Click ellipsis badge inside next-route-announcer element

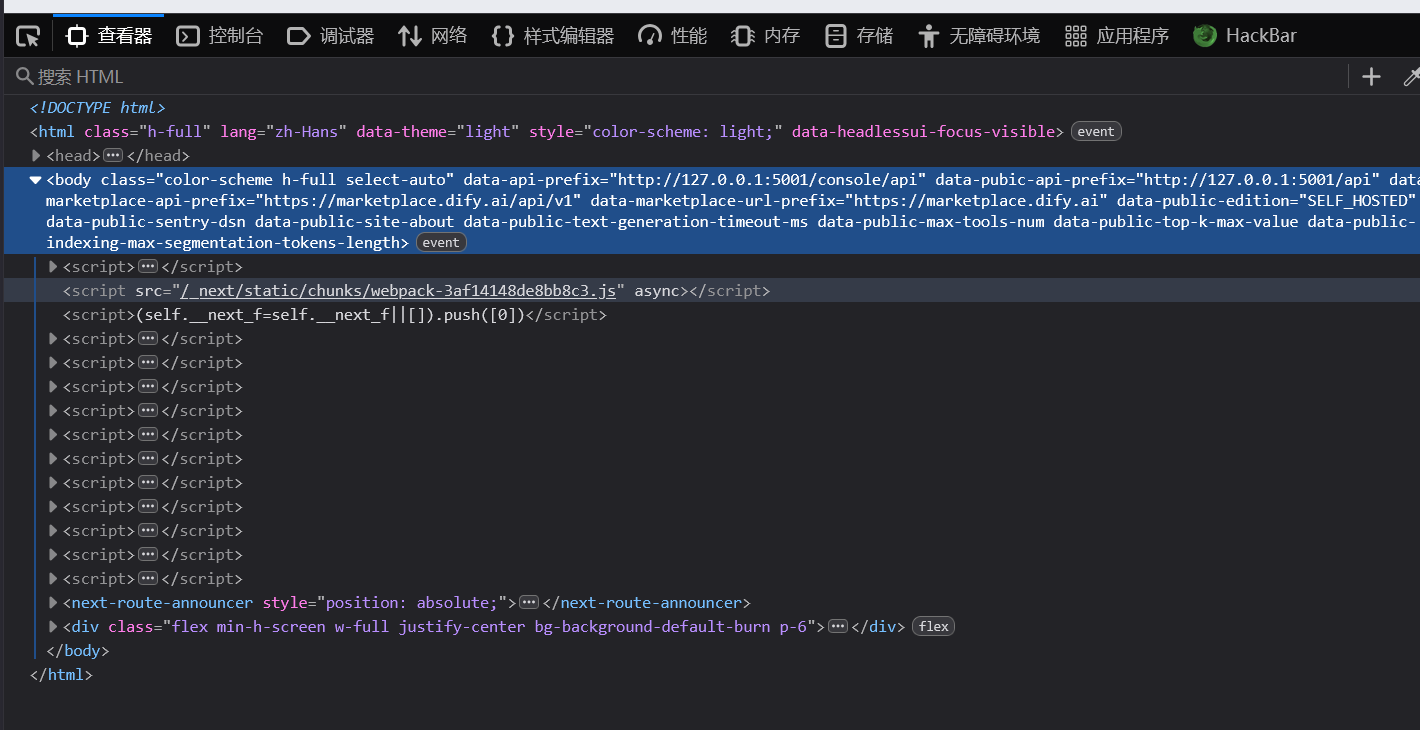point(530,603)
